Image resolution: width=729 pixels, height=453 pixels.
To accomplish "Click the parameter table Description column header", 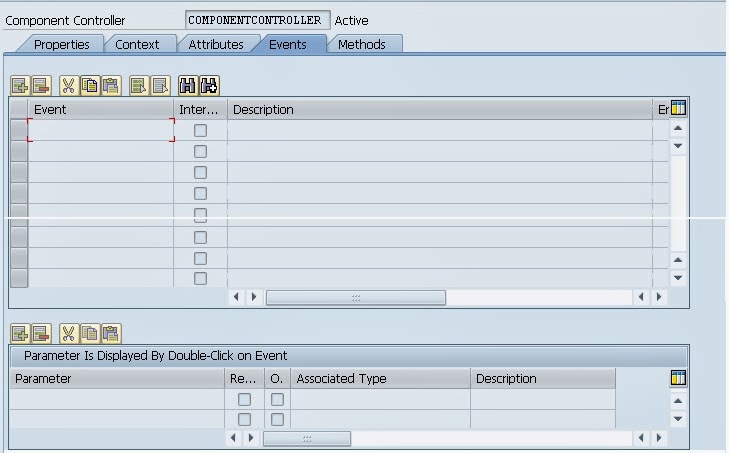I will coord(543,379).
